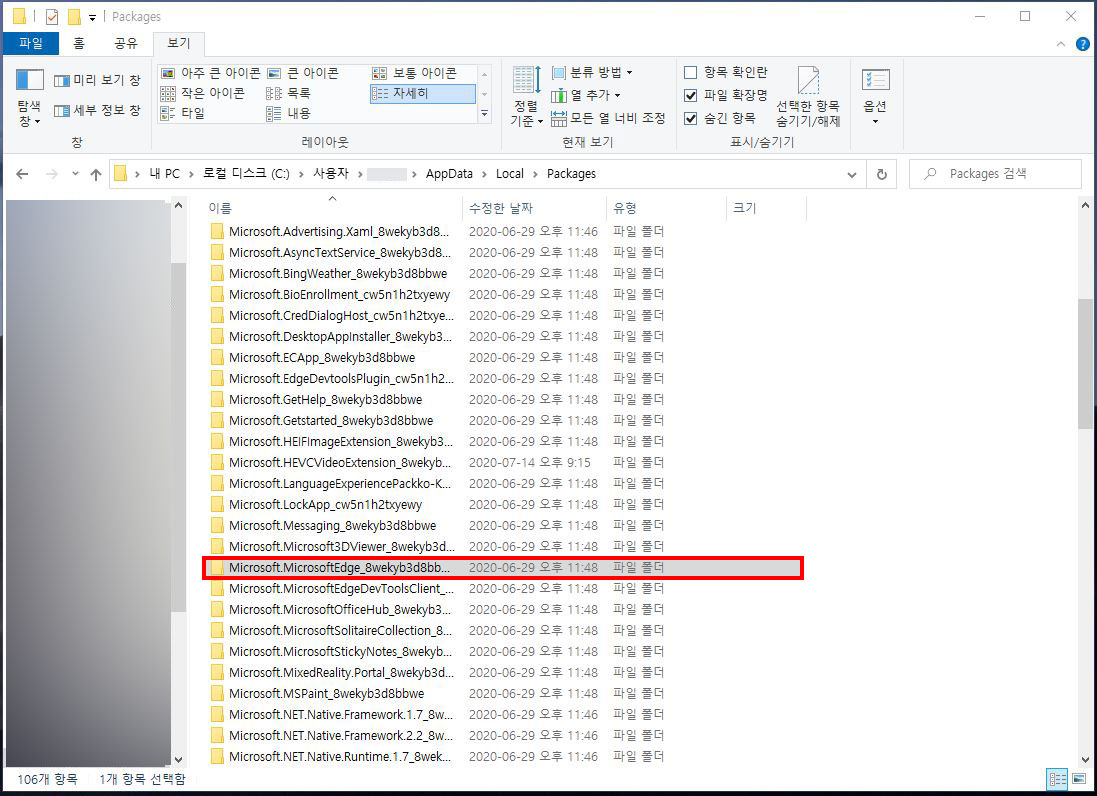The width and height of the screenshot is (1097, 796).
Task: Sort by date modified (수정한 날짜) column
Action: (x=535, y=208)
